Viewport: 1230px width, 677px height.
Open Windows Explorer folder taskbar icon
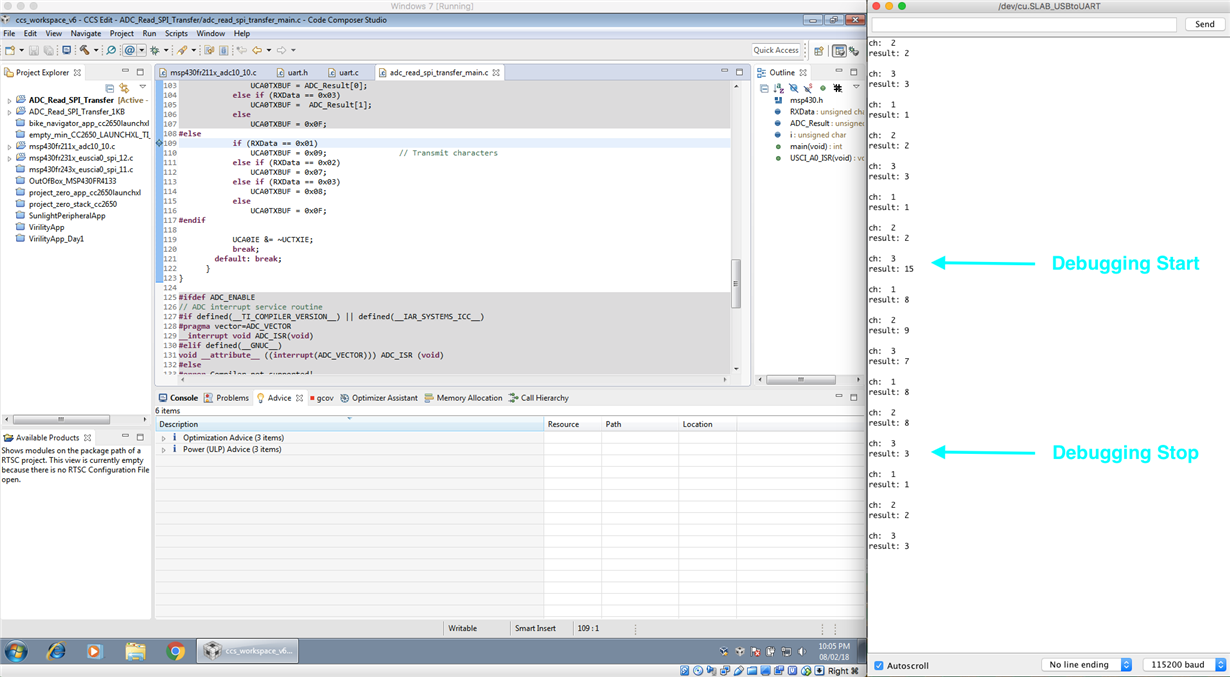(x=136, y=651)
